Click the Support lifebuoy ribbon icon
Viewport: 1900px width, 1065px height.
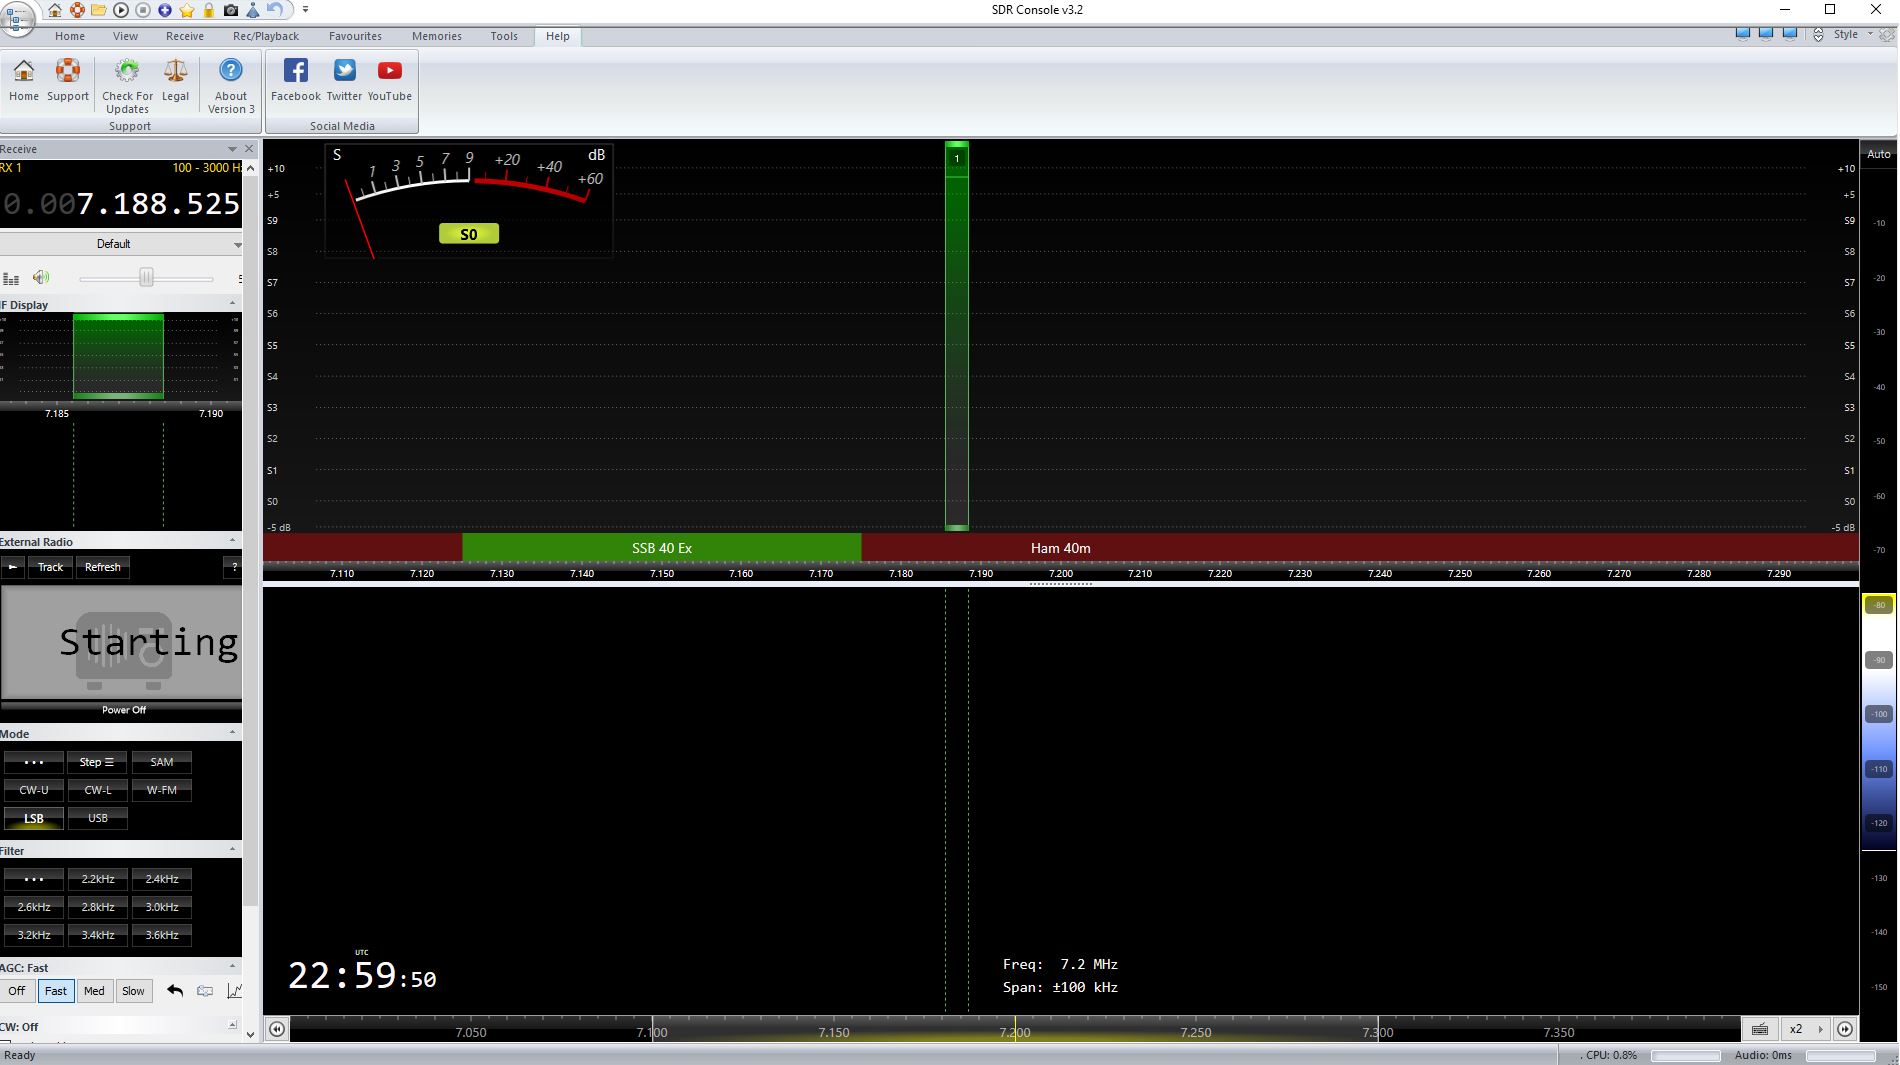(x=68, y=71)
